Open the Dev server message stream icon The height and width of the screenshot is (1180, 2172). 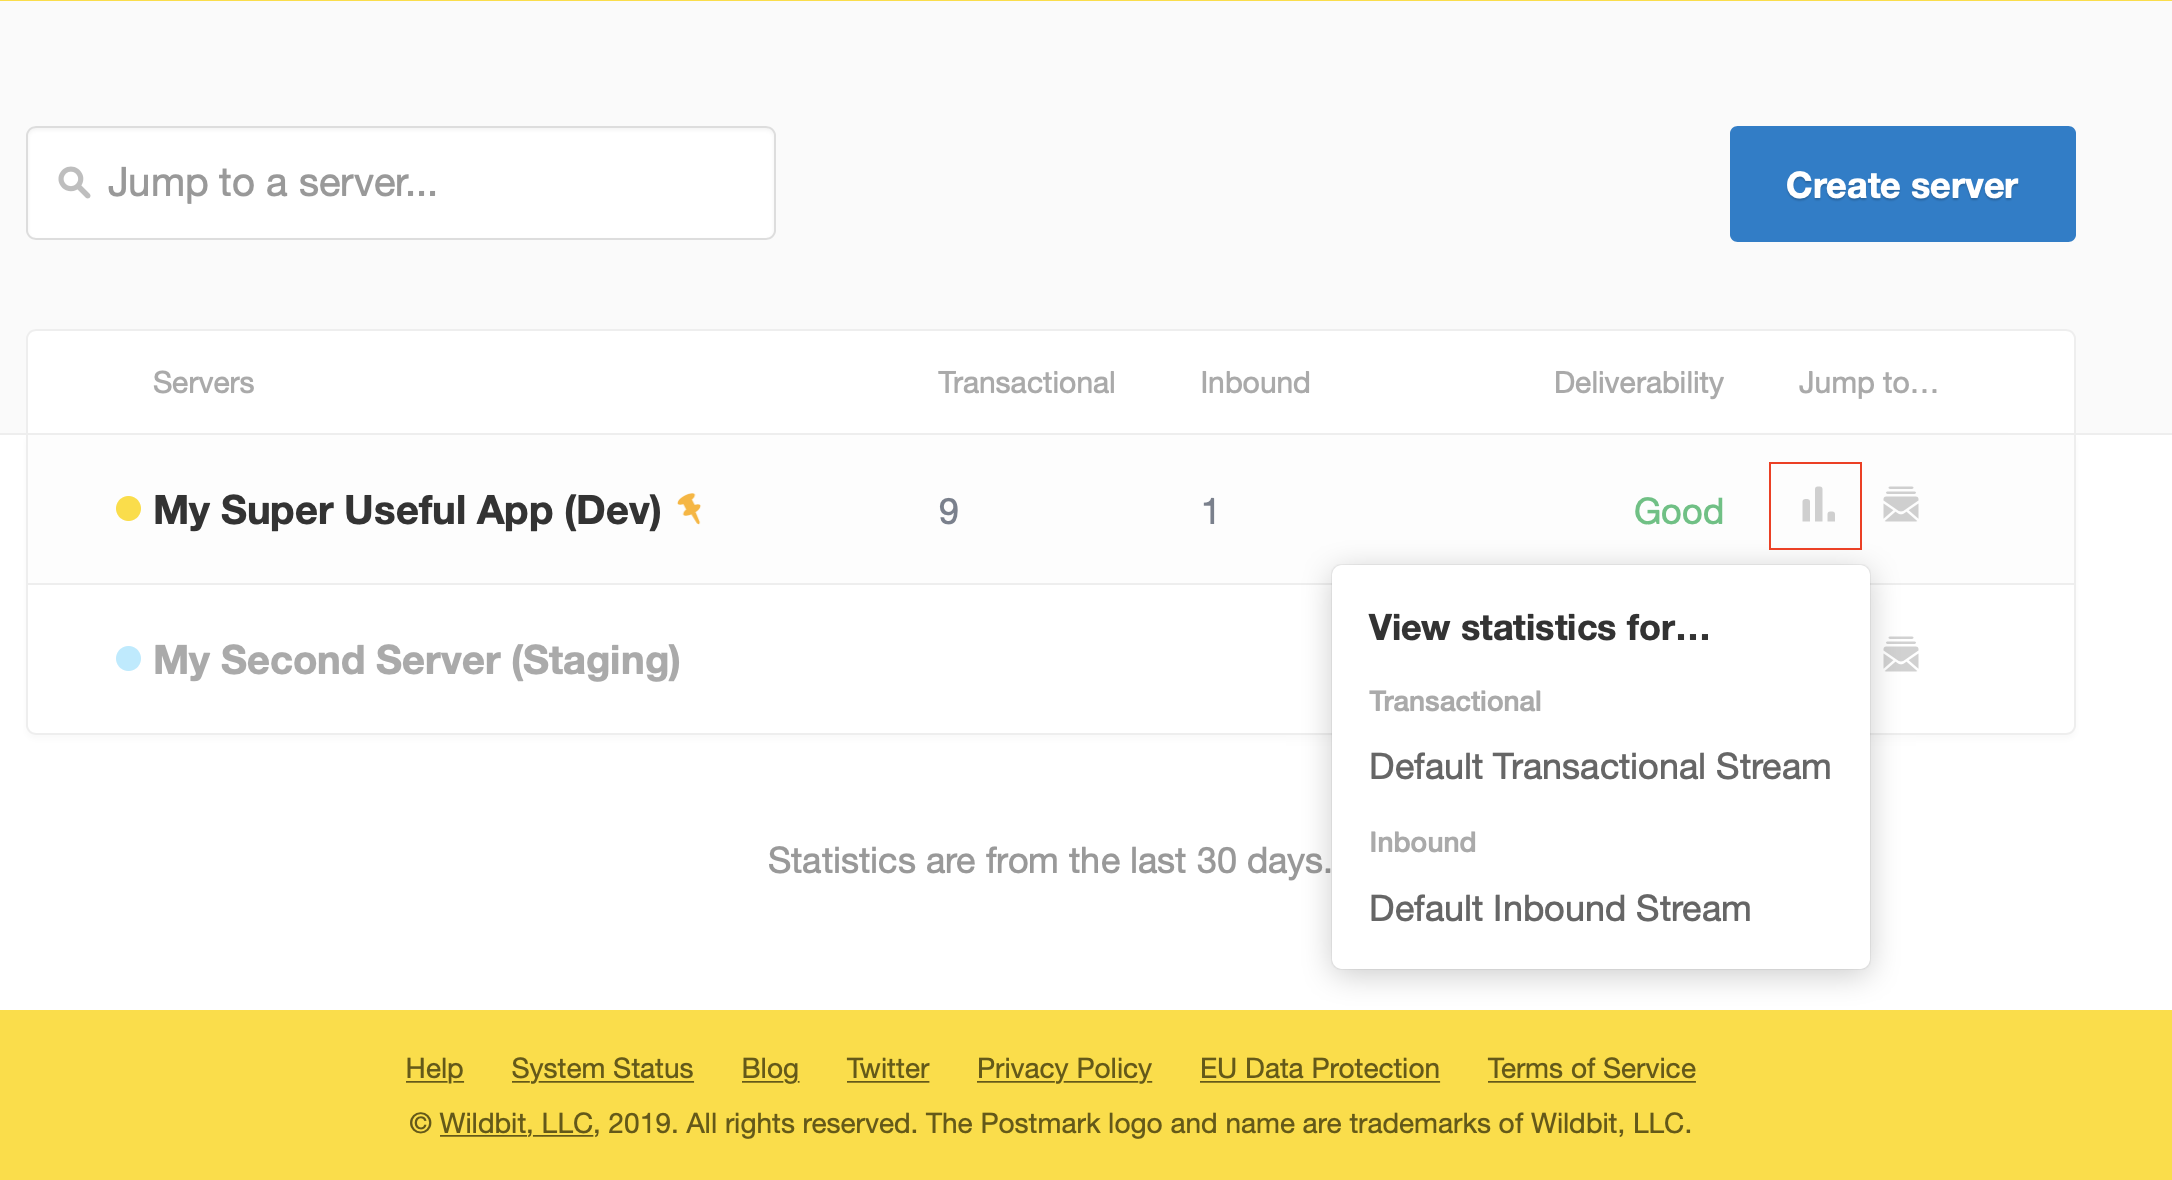point(1901,506)
